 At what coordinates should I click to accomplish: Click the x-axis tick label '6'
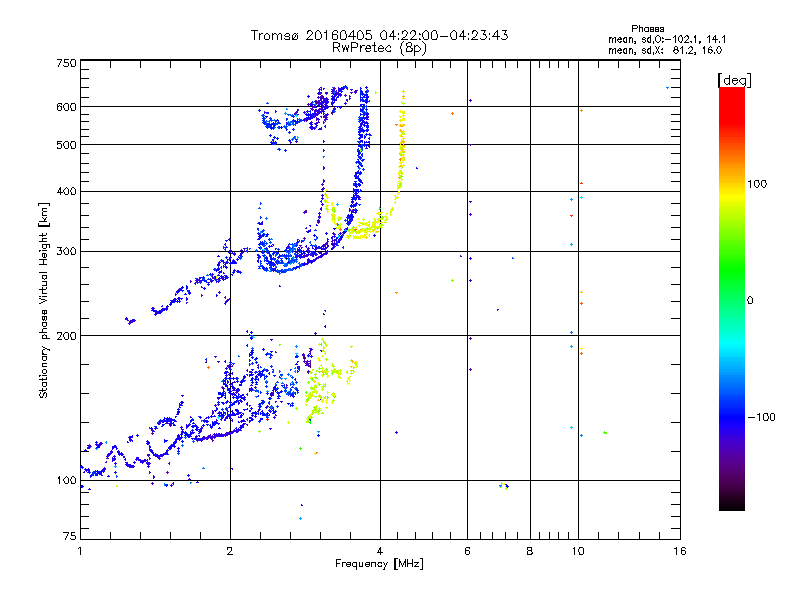click(467, 551)
